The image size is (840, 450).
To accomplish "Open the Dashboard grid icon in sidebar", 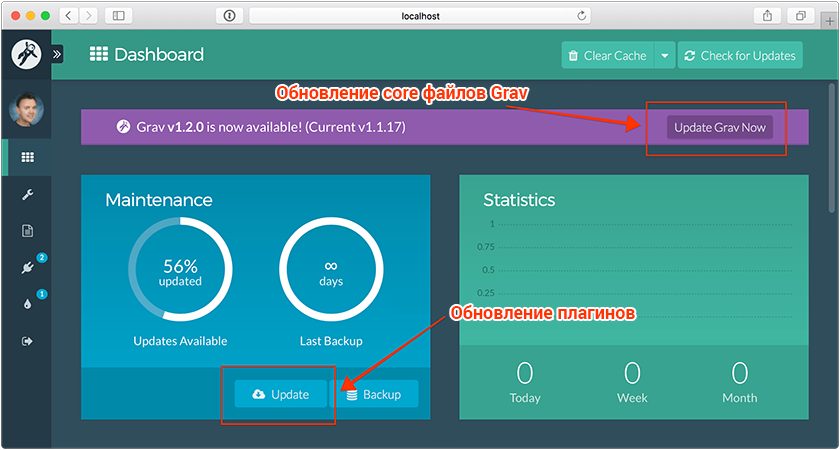I will click(27, 158).
